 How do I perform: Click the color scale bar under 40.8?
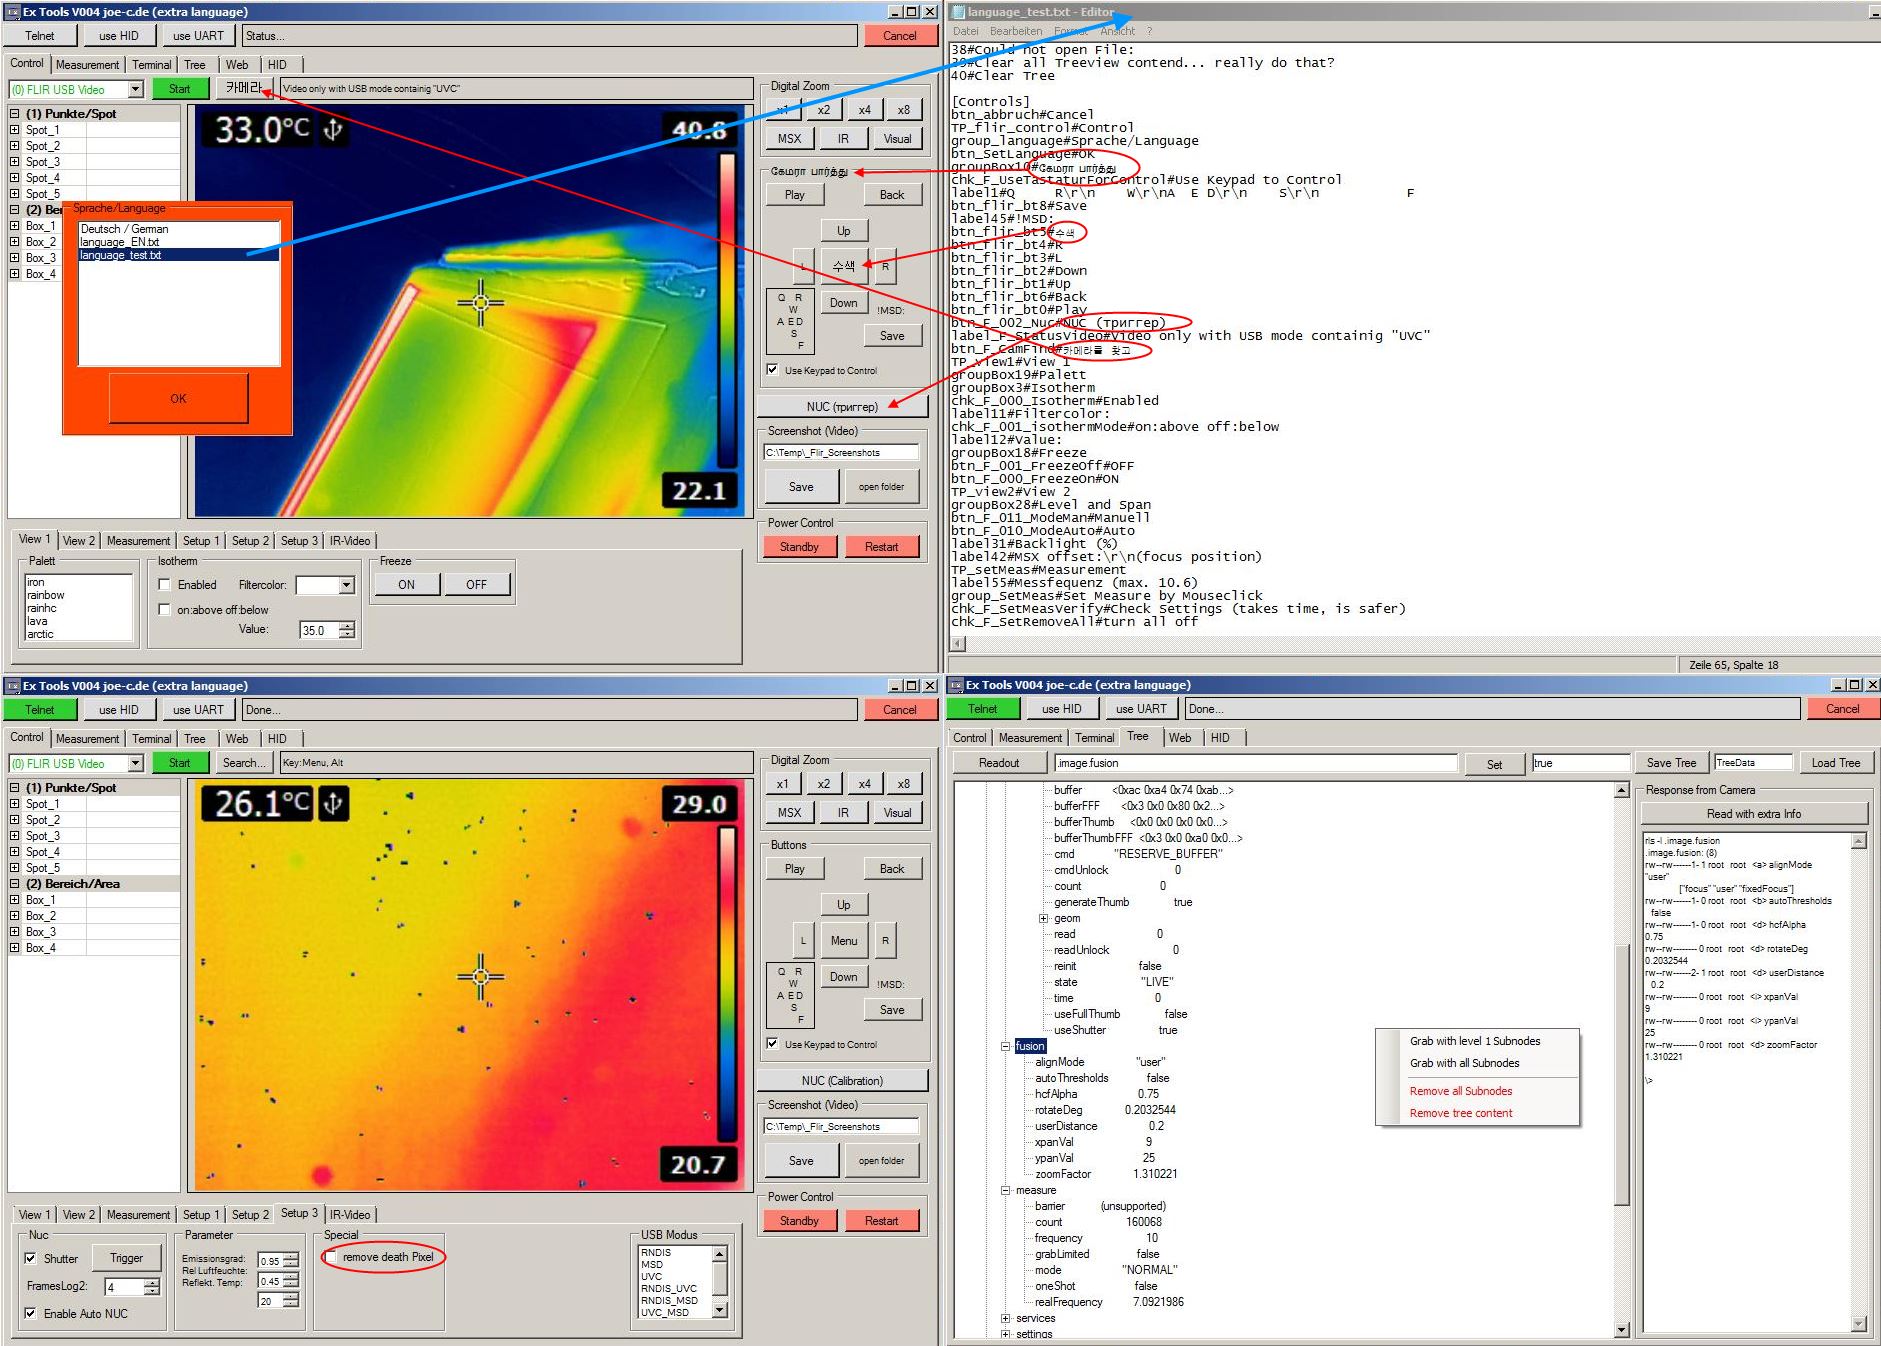click(727, 310)
